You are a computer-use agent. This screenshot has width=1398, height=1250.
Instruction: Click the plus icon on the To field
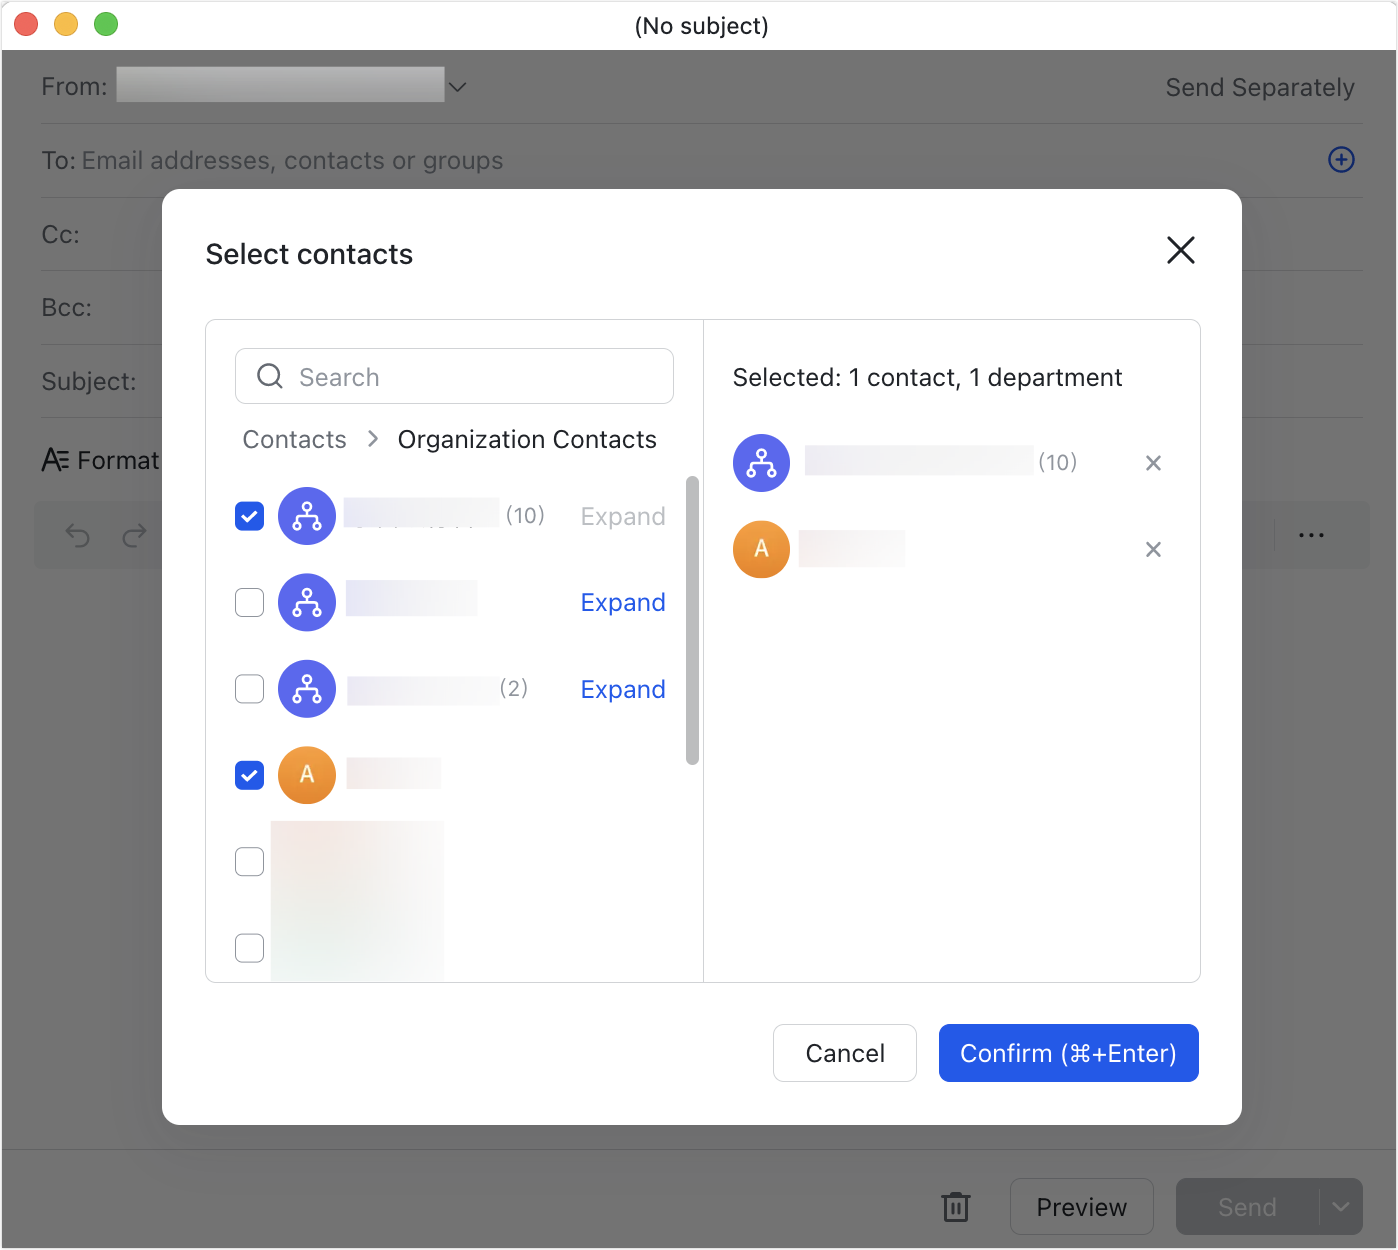(1341, 160)
